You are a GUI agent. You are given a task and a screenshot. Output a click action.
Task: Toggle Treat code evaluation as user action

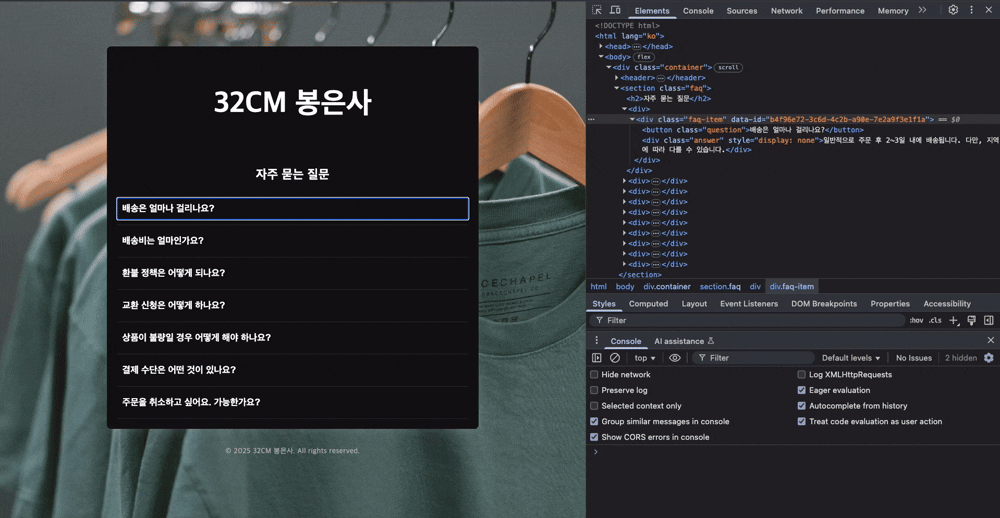(802, 422)
